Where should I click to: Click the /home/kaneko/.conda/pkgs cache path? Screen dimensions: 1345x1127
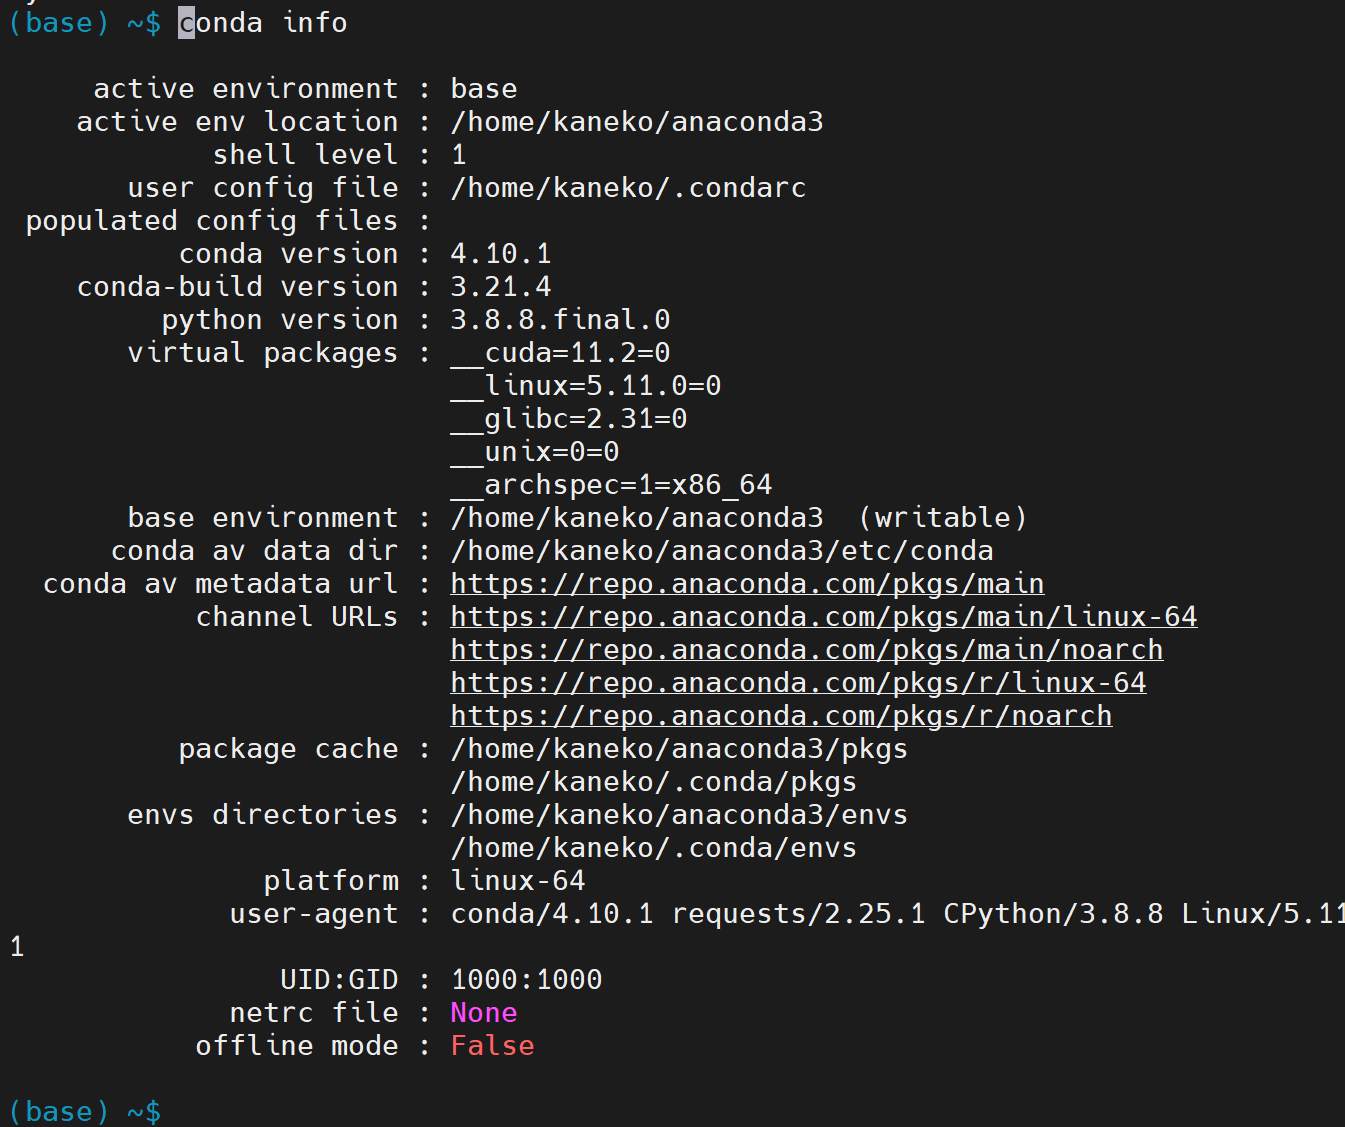(654, 782)
